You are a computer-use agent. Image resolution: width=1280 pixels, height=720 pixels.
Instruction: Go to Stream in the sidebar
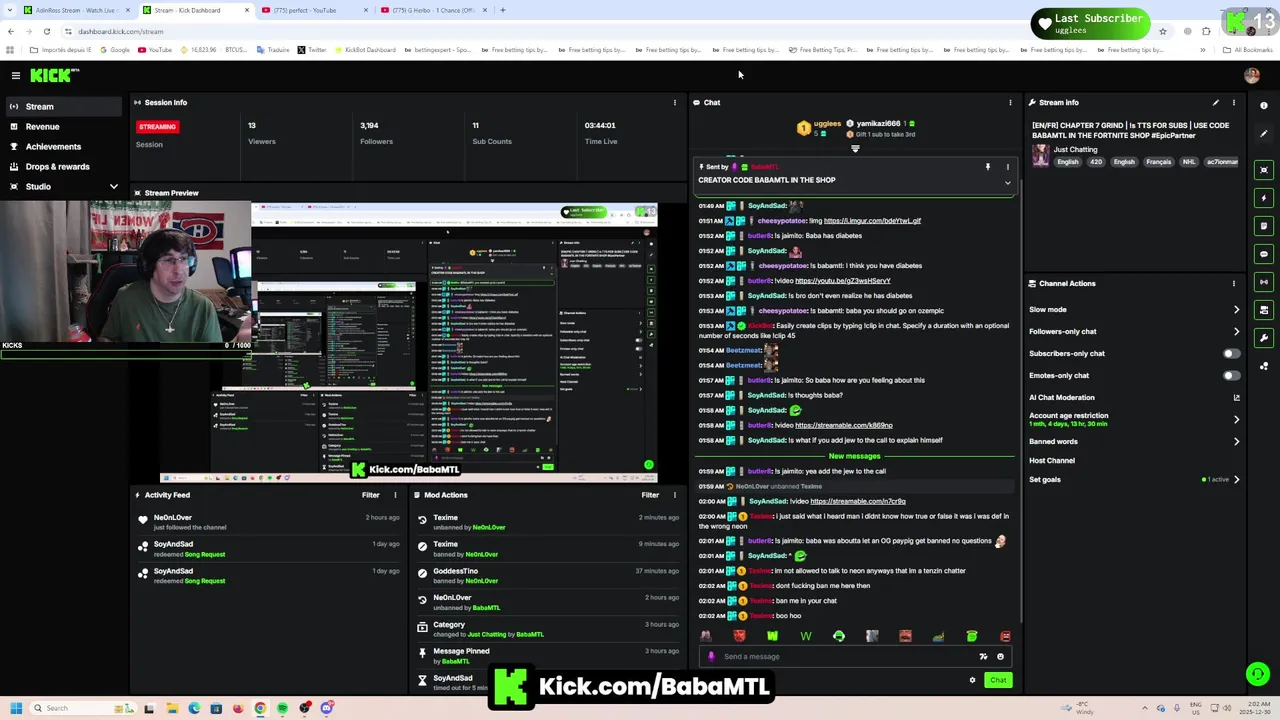(64, 106)
